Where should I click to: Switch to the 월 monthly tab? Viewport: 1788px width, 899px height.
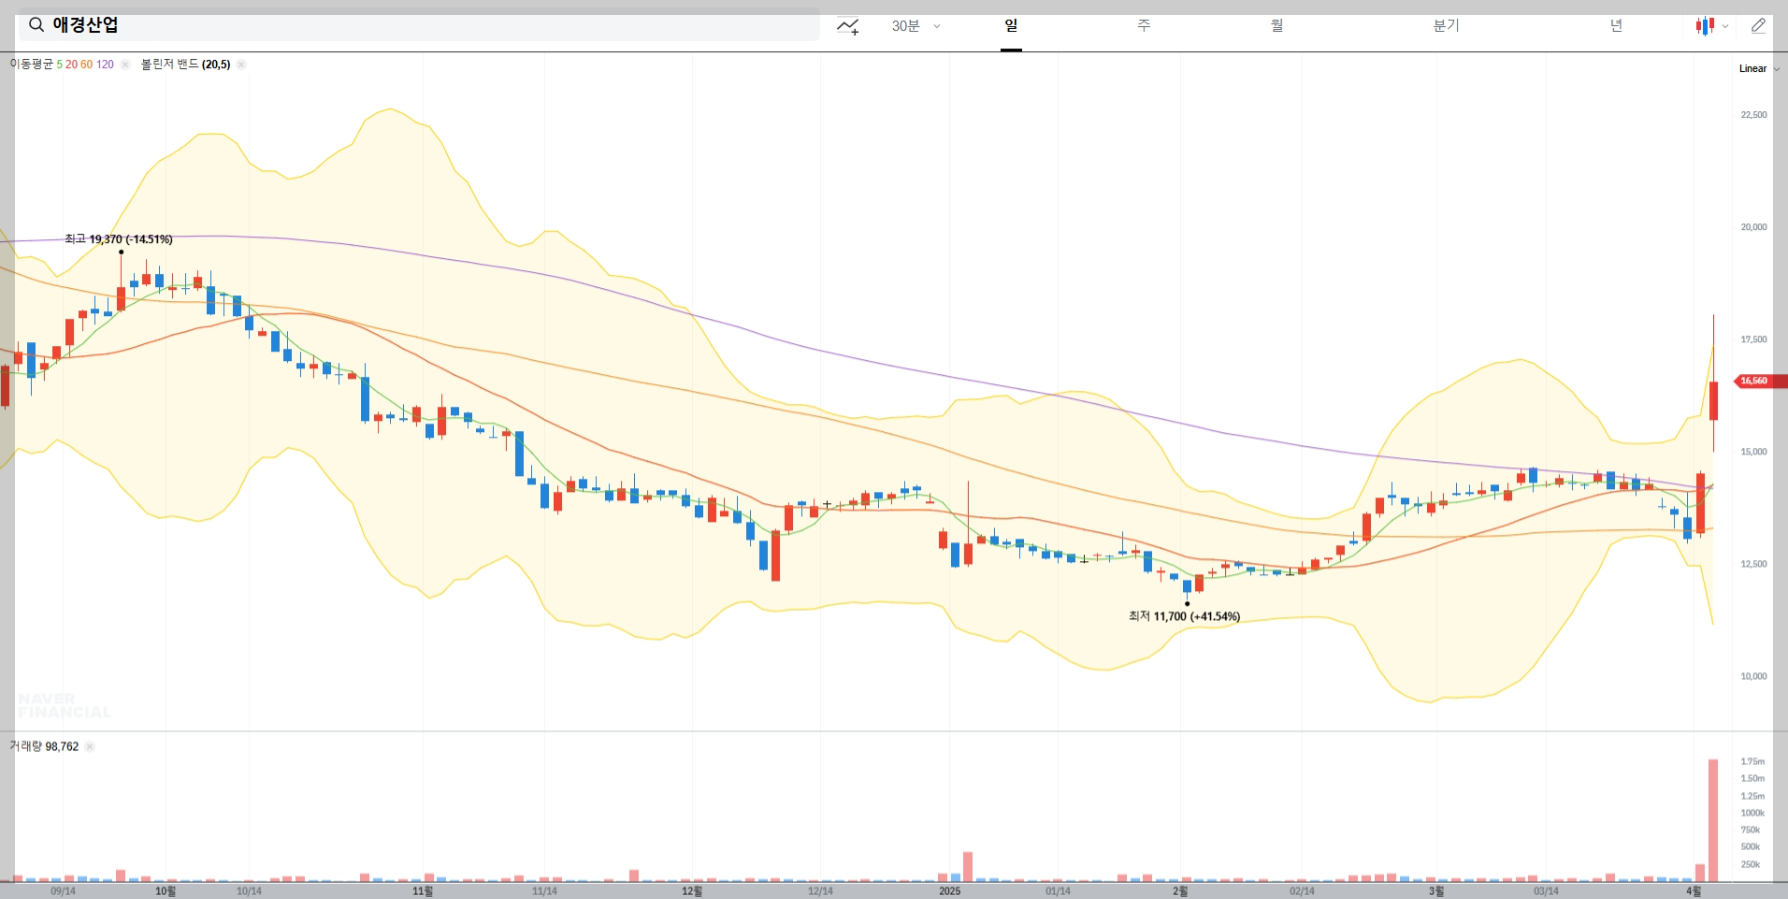(1277, 25)
